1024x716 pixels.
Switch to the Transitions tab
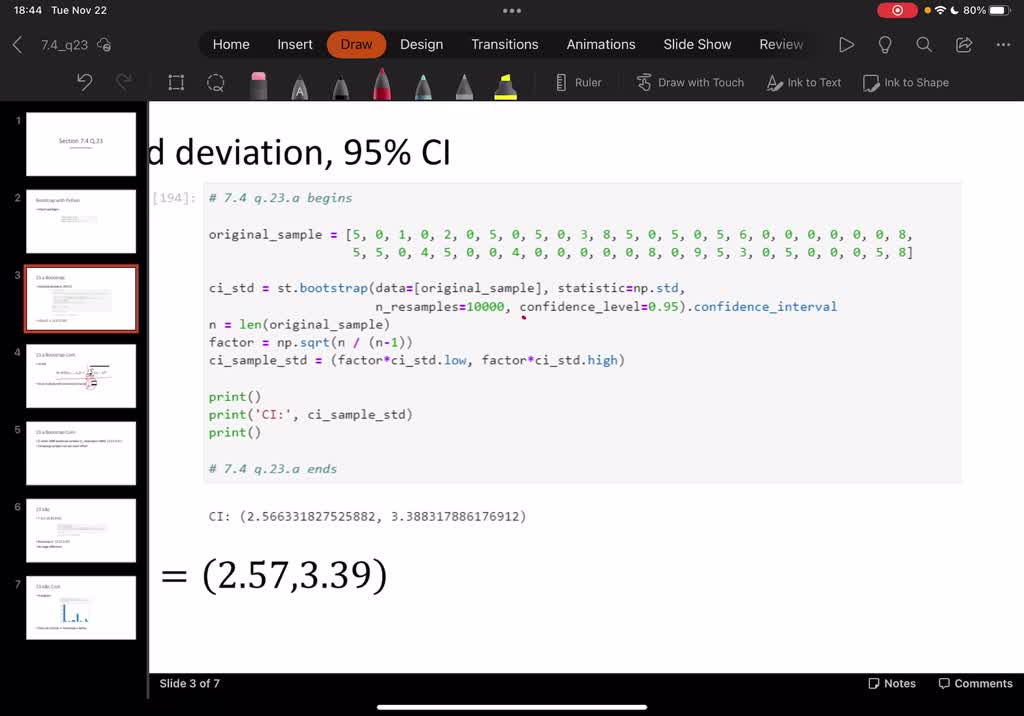[505, 44]
